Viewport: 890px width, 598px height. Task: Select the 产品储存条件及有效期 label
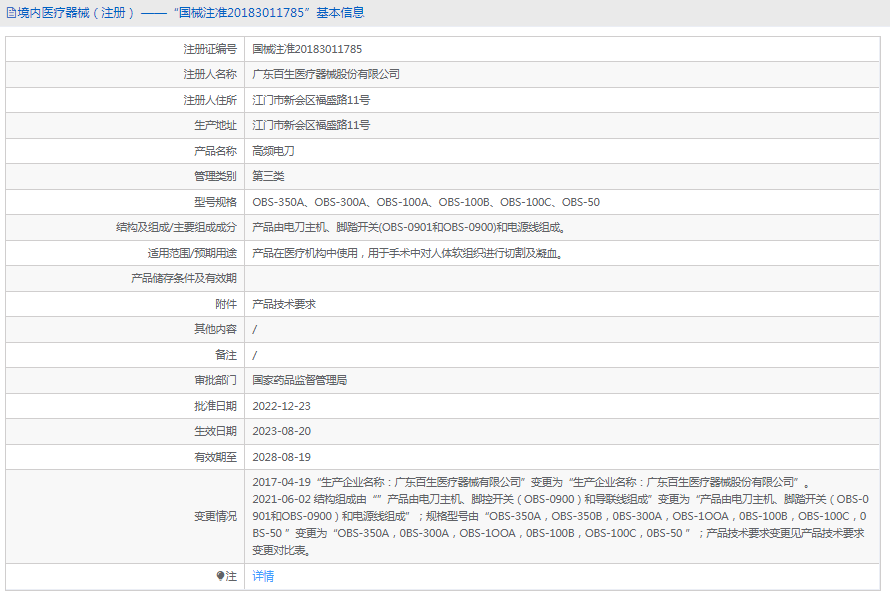click(184, 278)
